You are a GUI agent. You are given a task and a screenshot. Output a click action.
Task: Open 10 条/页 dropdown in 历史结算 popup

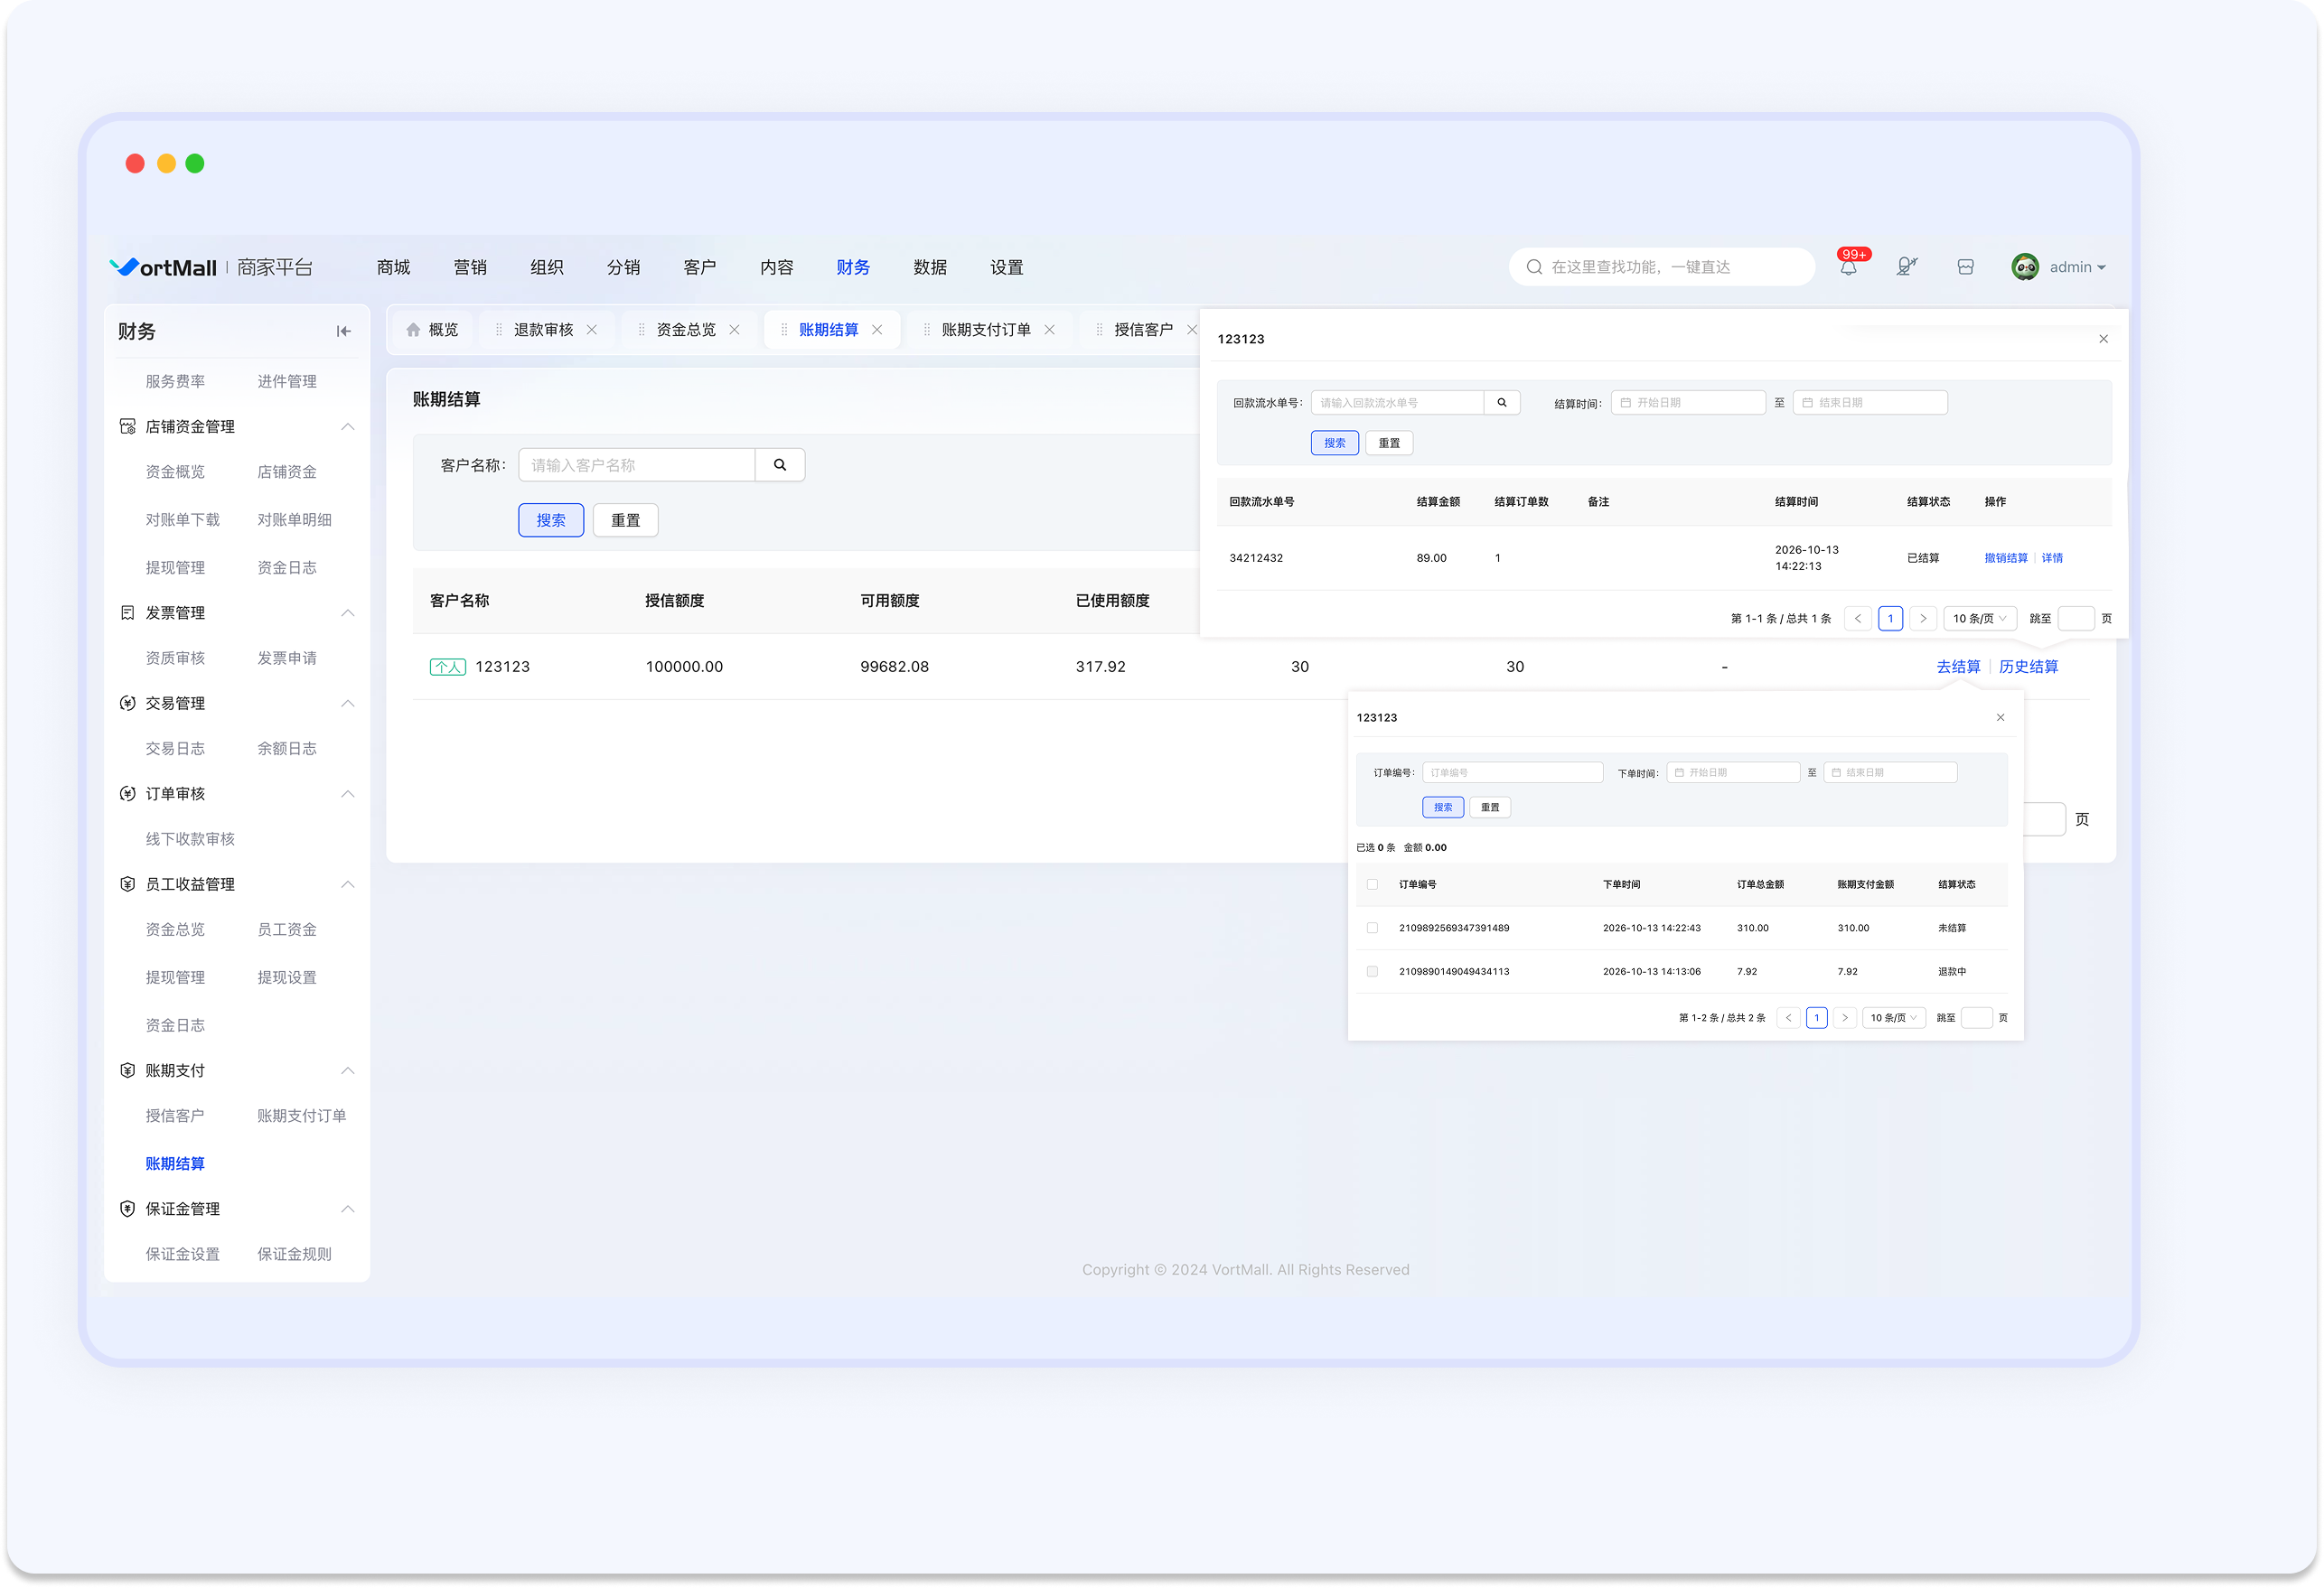(x=1979, y=619)
